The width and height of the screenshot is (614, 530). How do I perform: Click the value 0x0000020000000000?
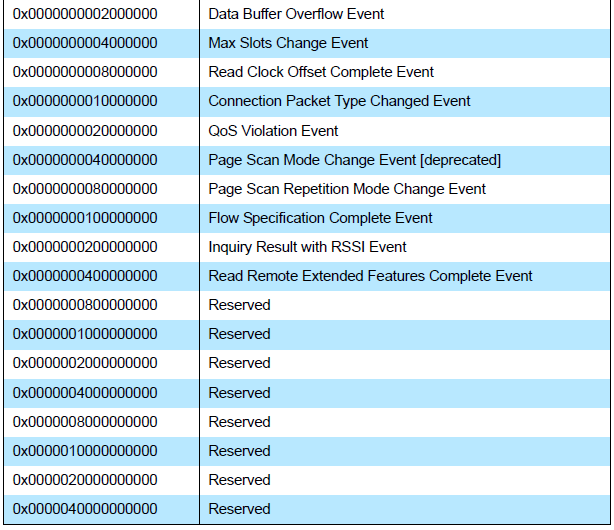tap(85, 479)
